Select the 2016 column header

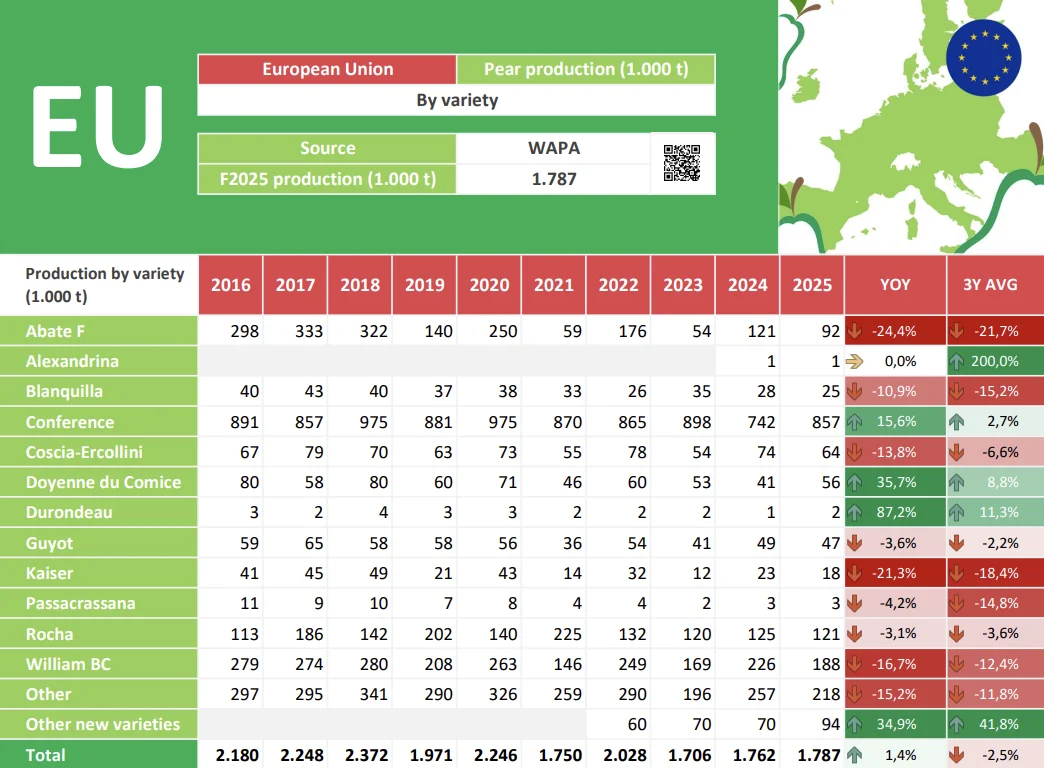(x=231, y=285)
